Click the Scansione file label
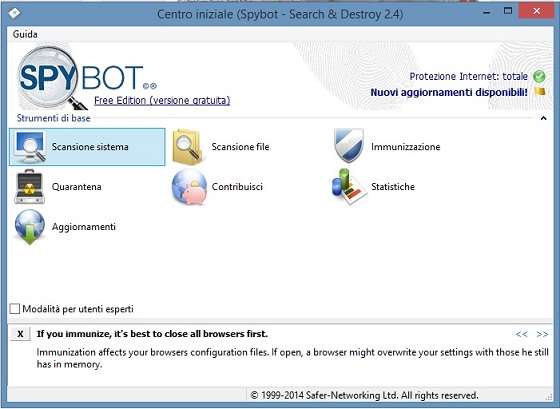This screenshot has width=560, height=409. [x=240, y=147]
